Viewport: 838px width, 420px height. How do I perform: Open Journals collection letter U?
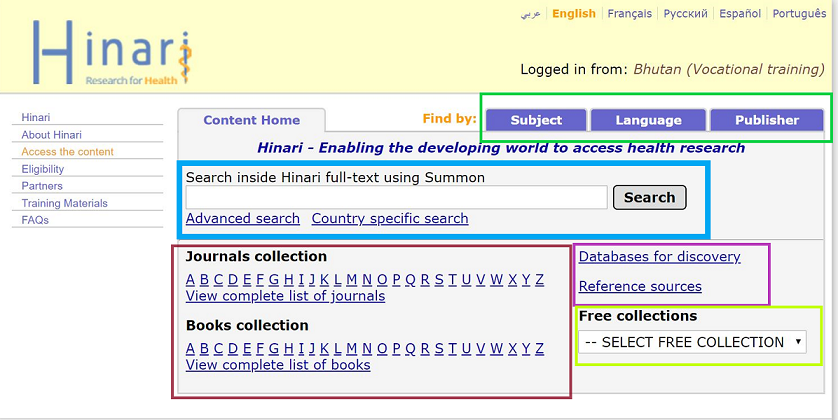[466, 279]
